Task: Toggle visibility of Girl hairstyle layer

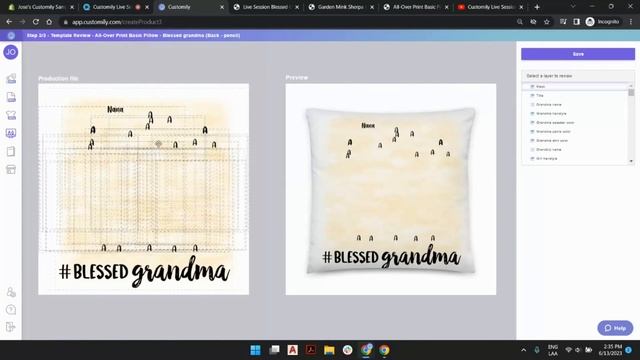Action: (x=532, y=158)
